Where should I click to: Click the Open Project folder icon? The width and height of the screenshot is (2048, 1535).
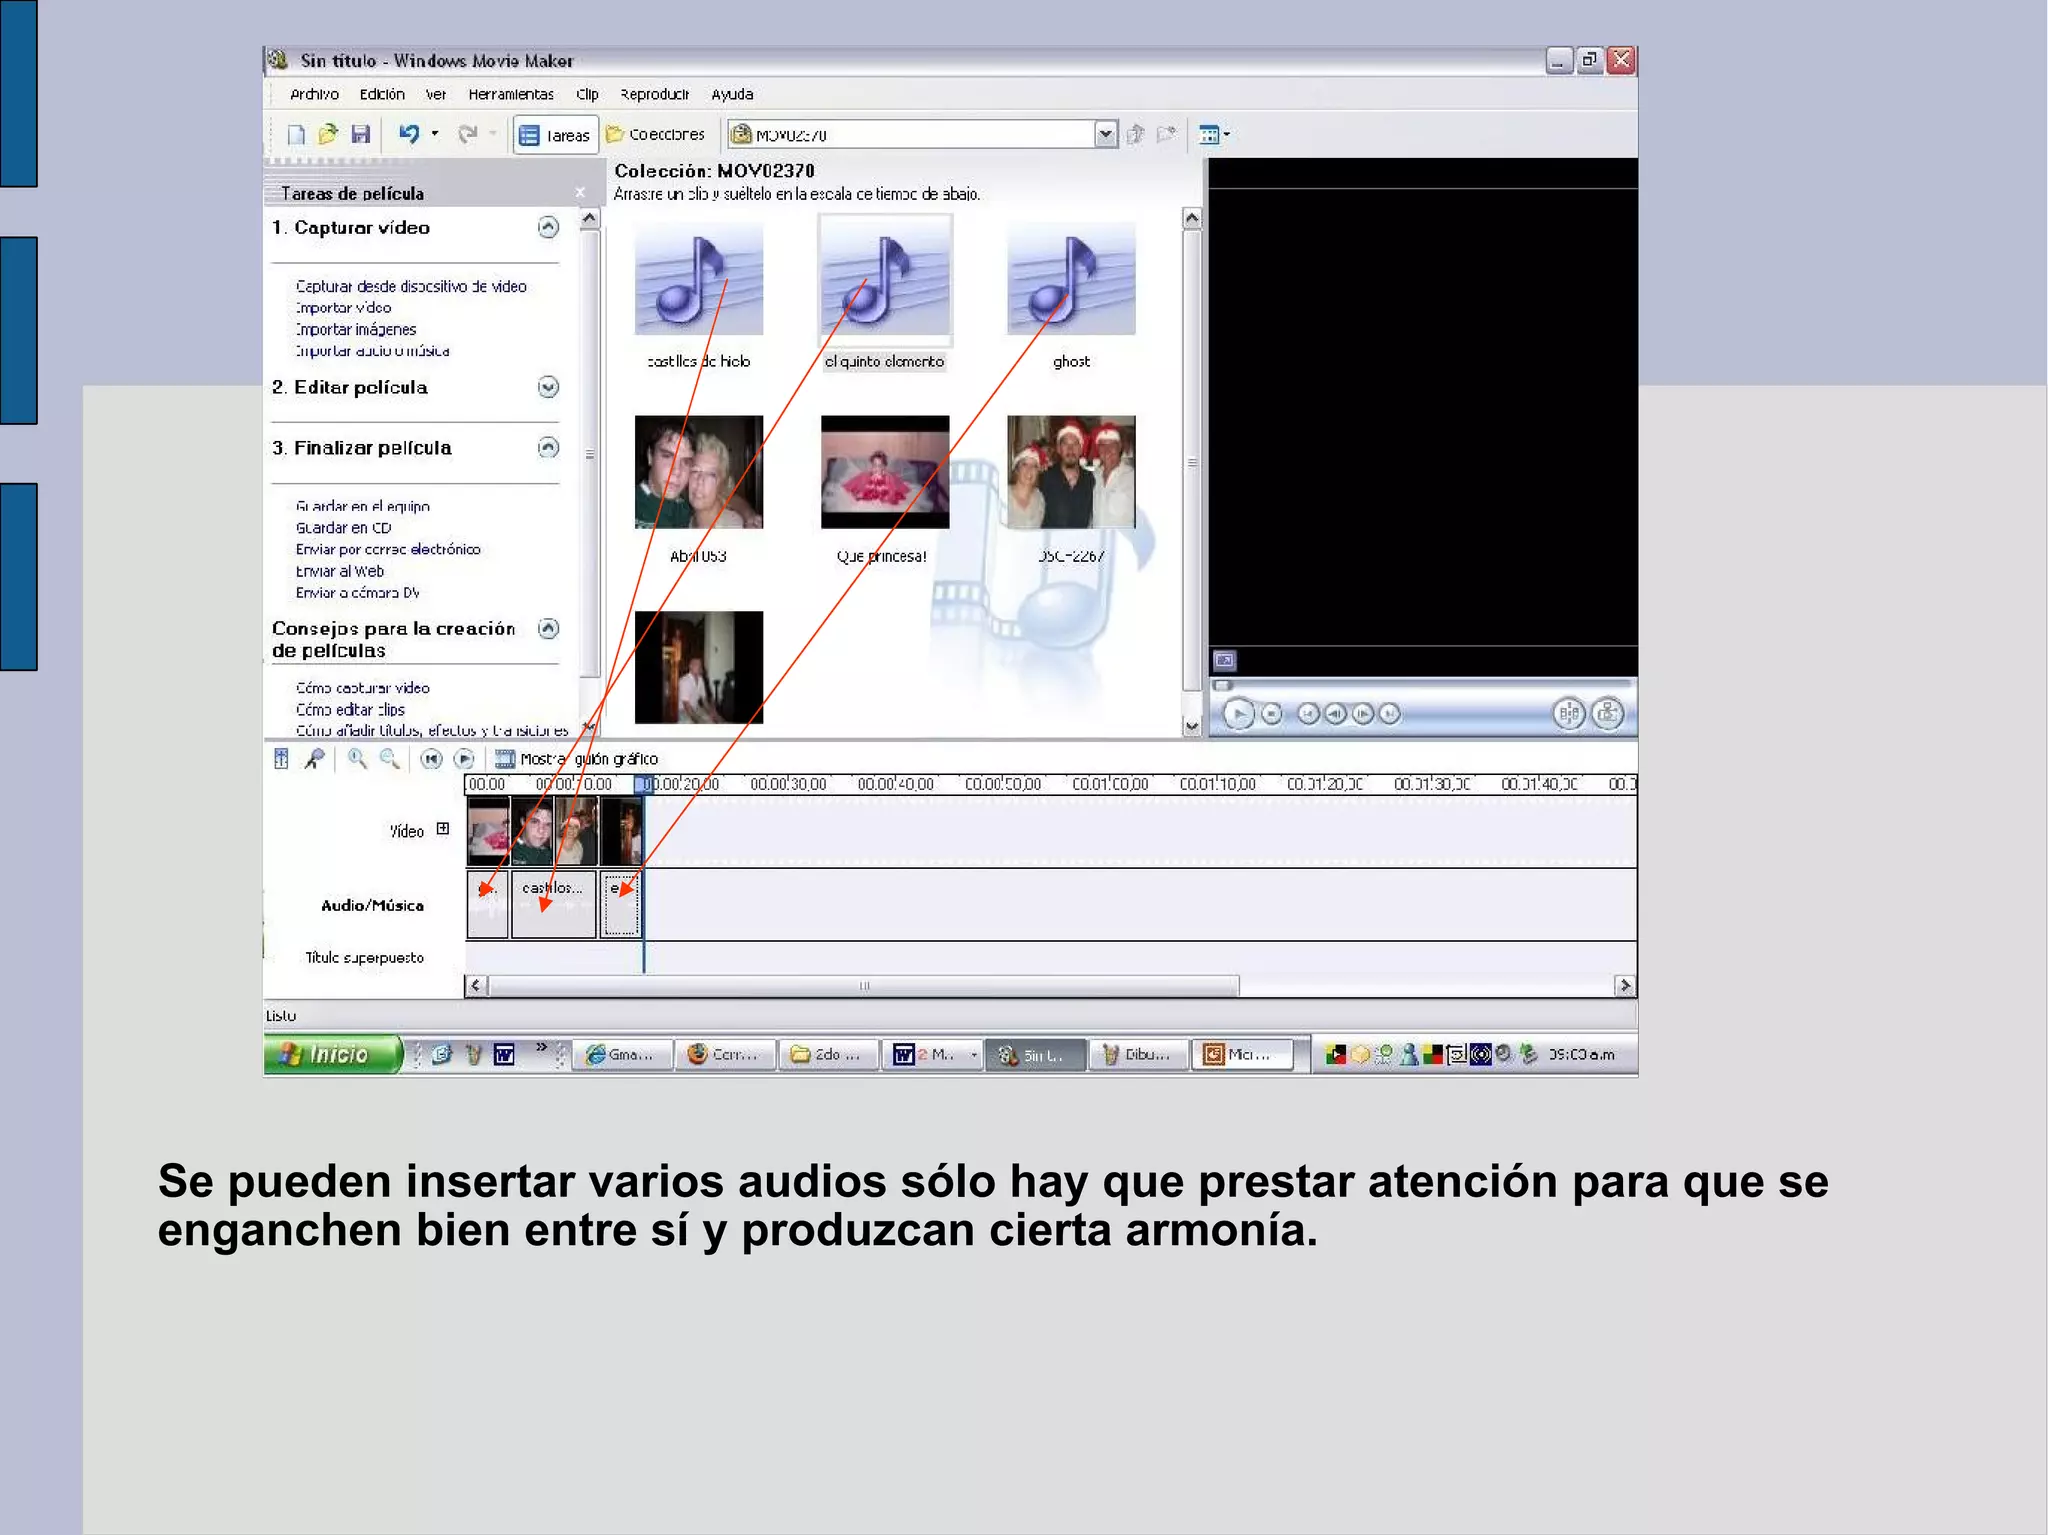point(328,134)
